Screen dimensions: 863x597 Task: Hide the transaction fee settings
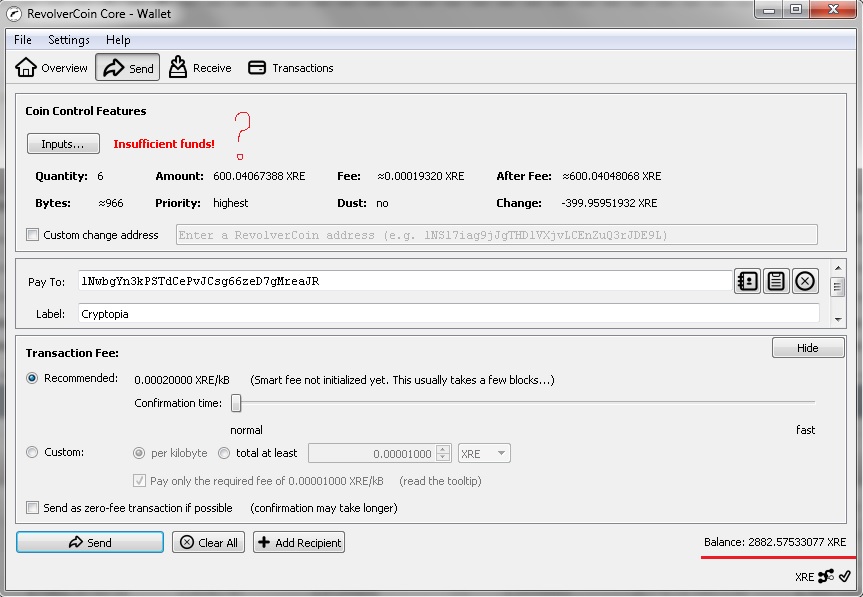[x=807, y=348]
